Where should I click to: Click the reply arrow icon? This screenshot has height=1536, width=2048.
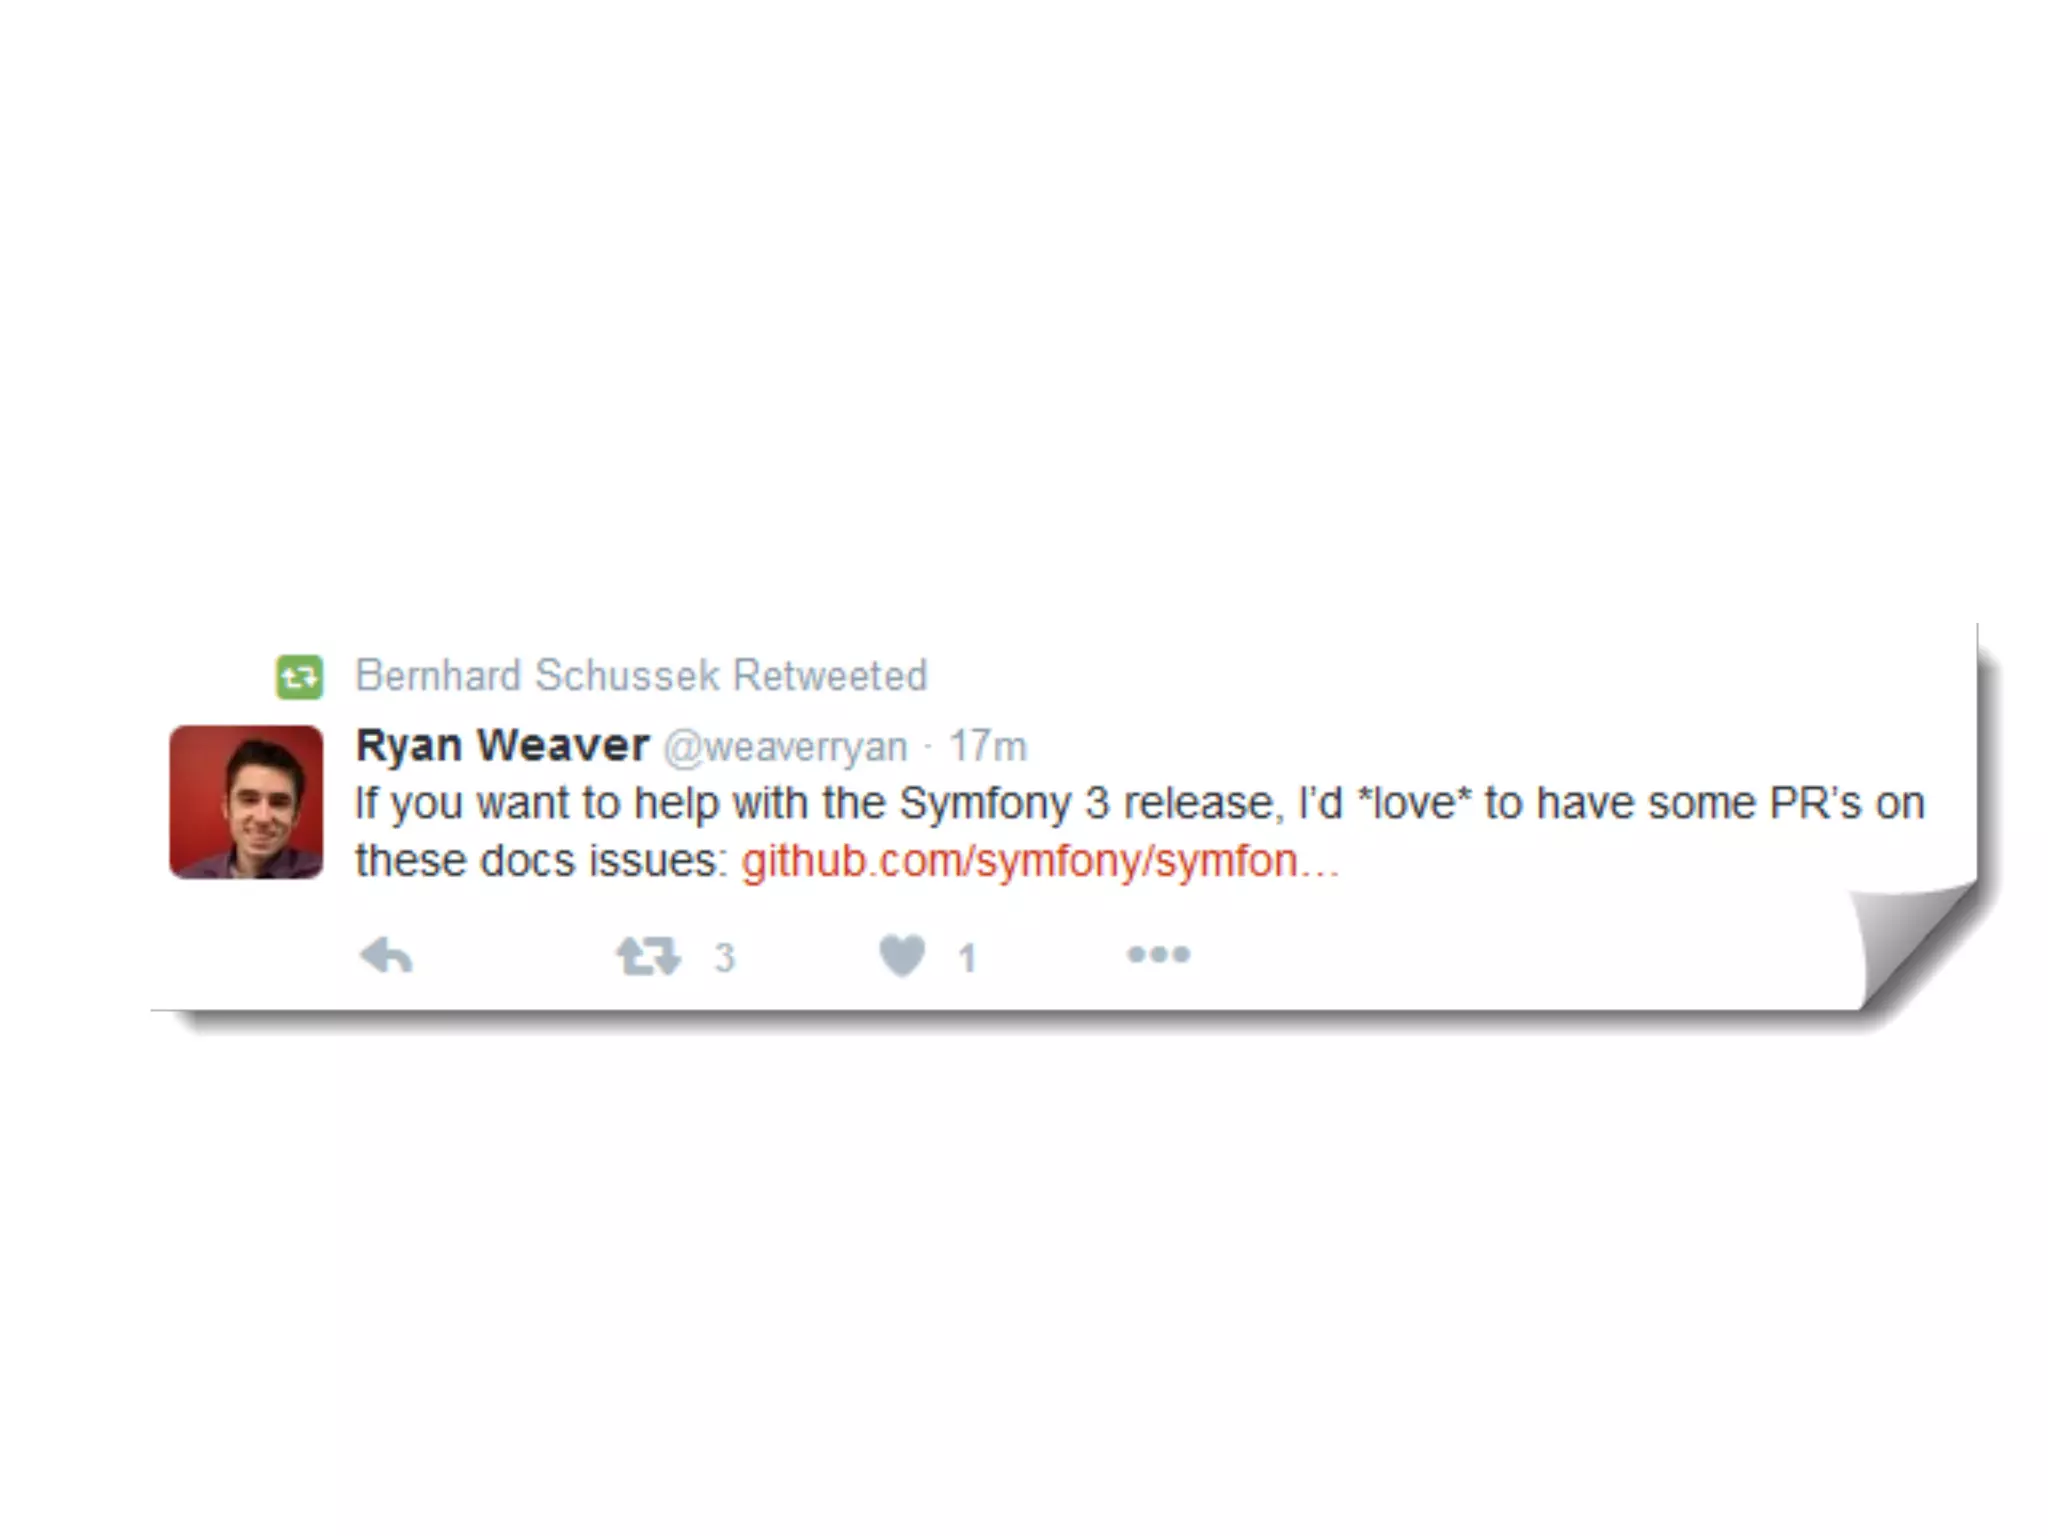pyautogui.click(x=386, y=956)
